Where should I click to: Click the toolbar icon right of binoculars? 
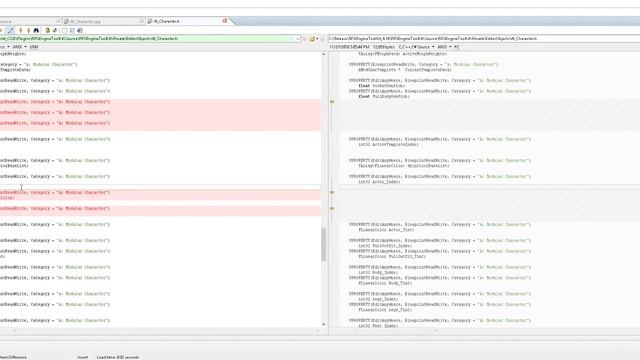pyautogui.click(x=47, y=30)
